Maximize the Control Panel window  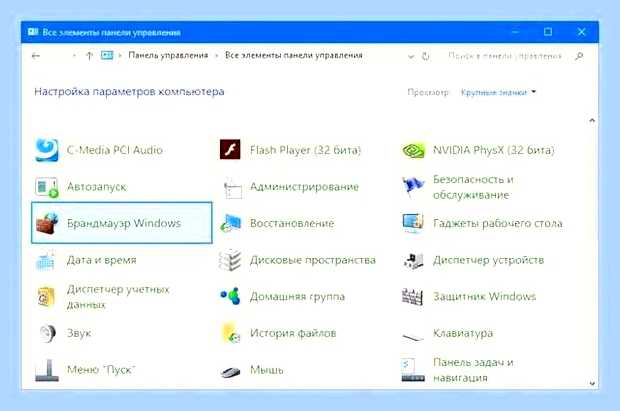548,32
